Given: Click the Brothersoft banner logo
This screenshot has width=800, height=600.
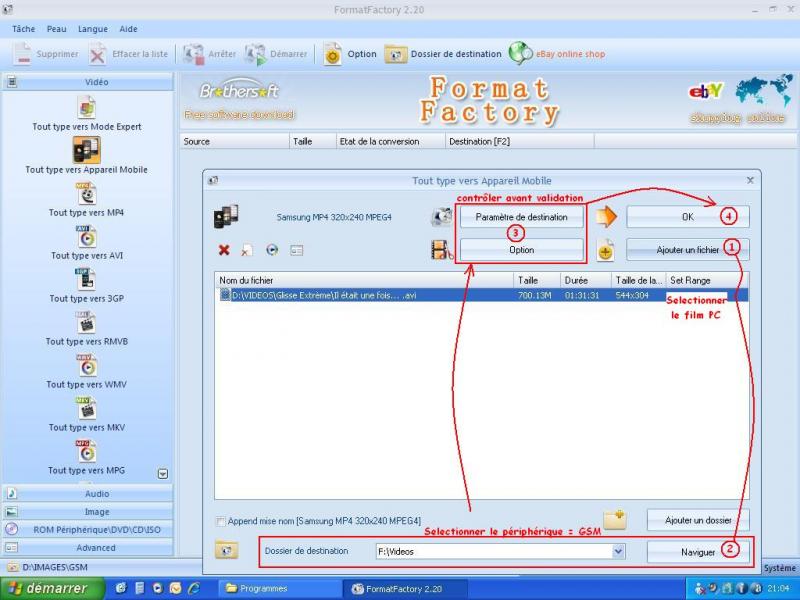Looking at the screenshot, I should pos(239,99).
